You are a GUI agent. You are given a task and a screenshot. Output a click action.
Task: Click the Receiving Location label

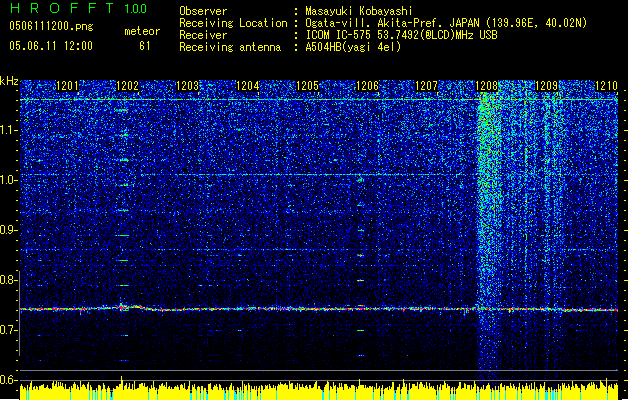click(233, 23)
